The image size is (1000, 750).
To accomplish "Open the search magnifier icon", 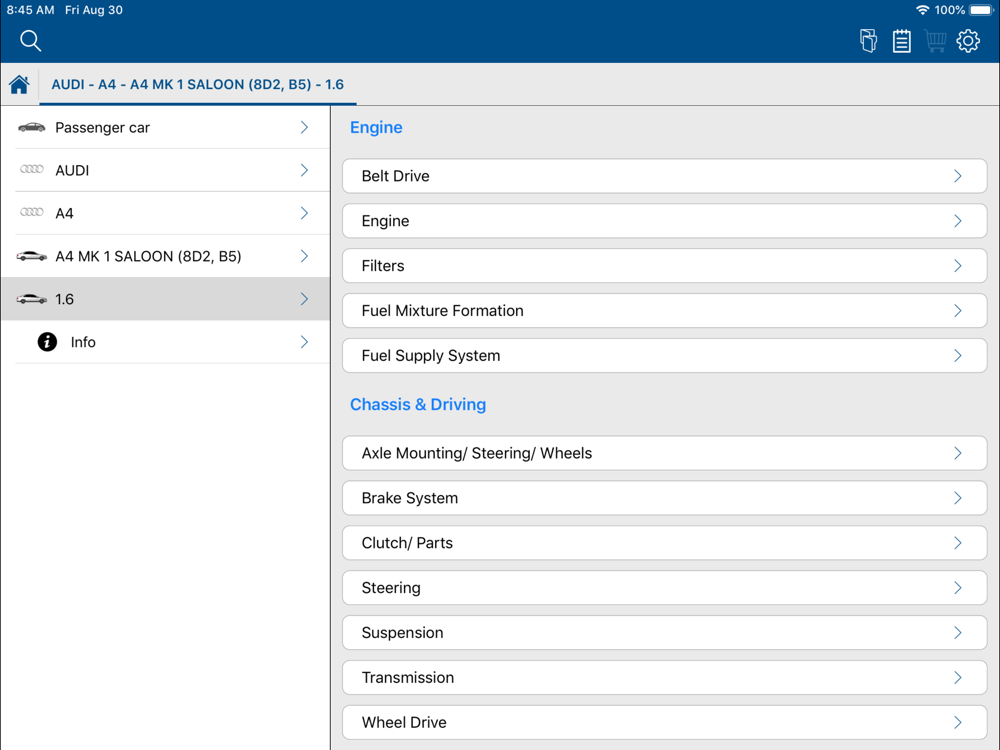I will coord(31,41).
